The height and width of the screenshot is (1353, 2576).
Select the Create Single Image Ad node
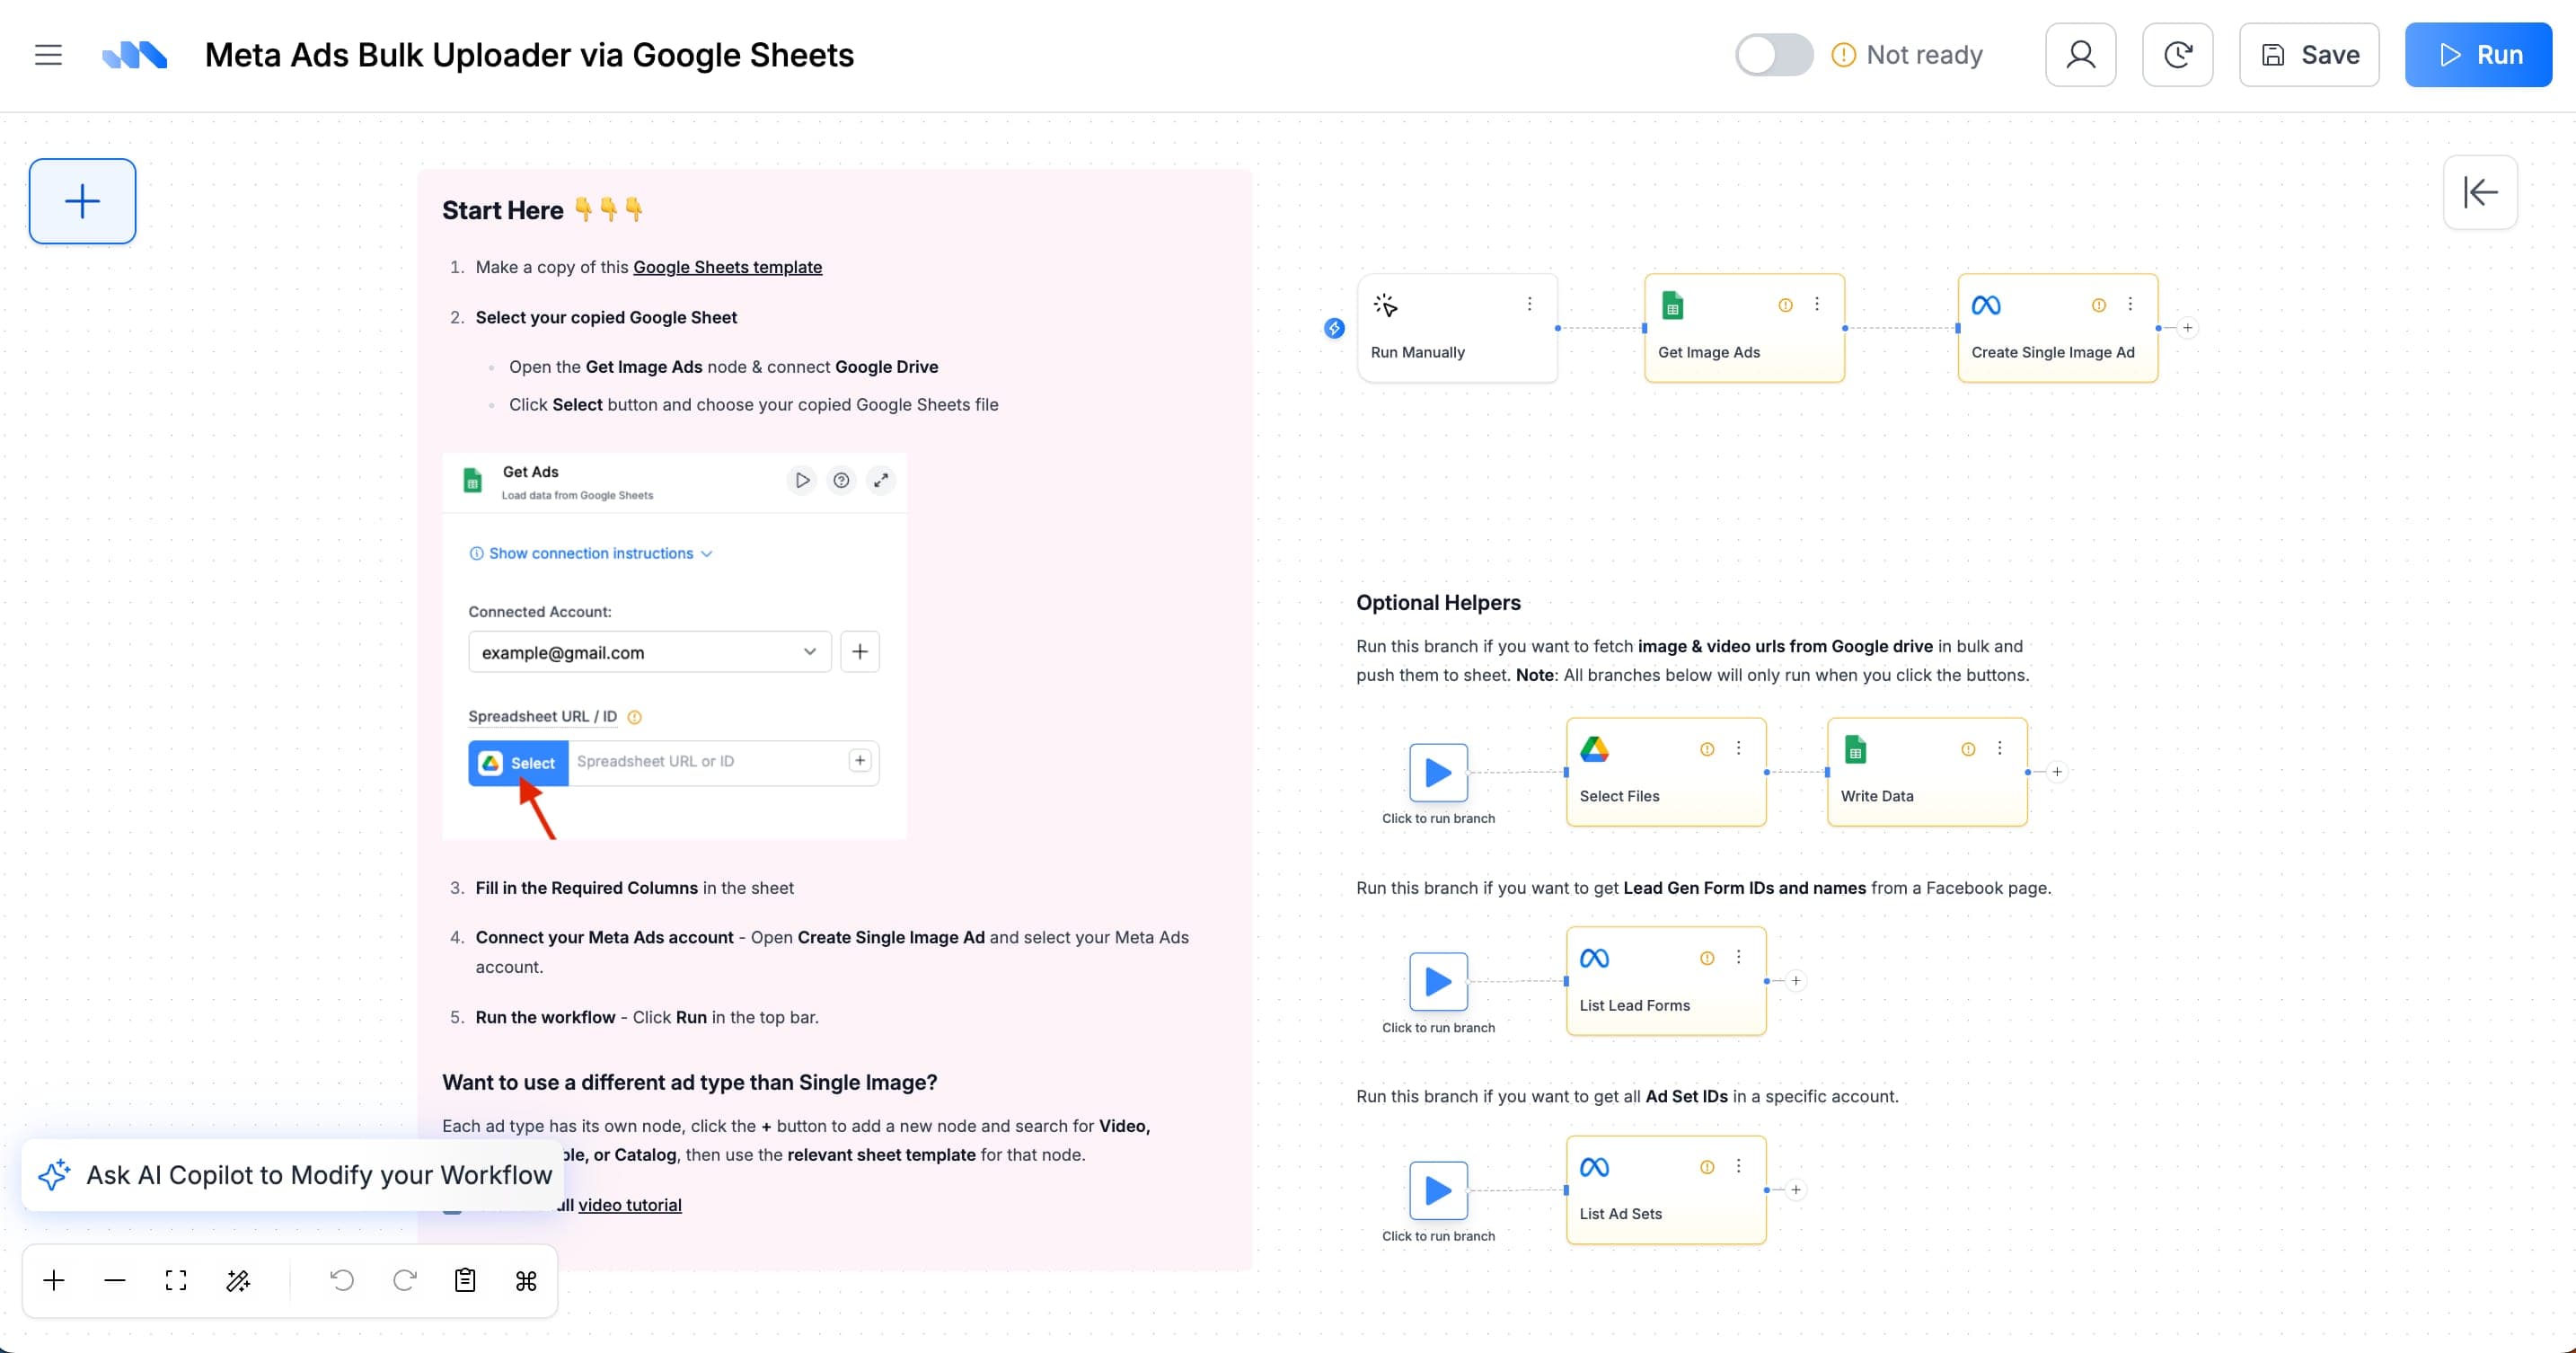point(2057,328)
